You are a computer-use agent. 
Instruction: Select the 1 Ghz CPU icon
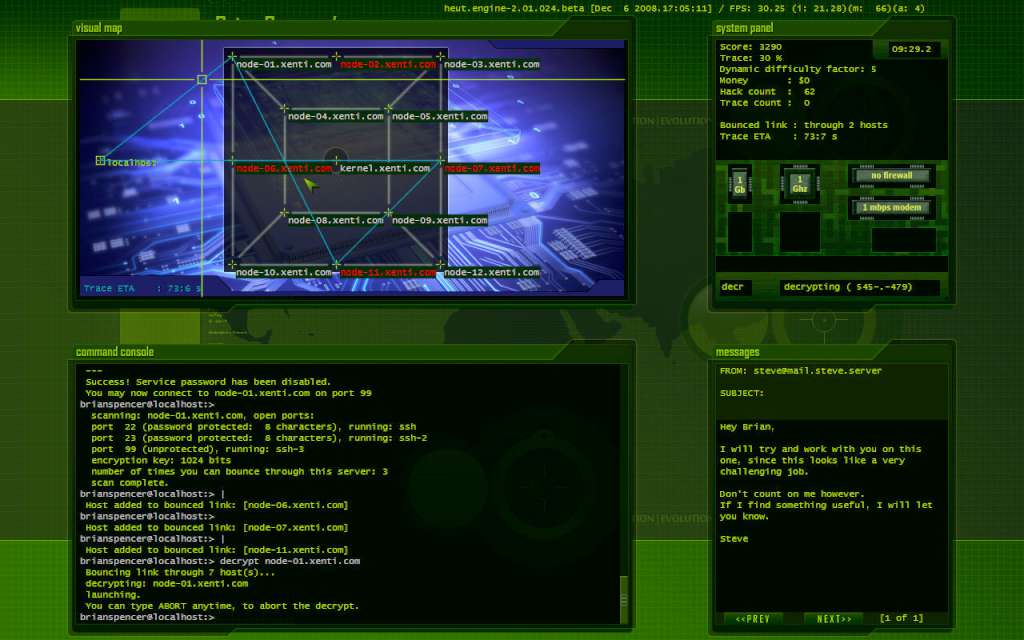click(x=798, y=184)
